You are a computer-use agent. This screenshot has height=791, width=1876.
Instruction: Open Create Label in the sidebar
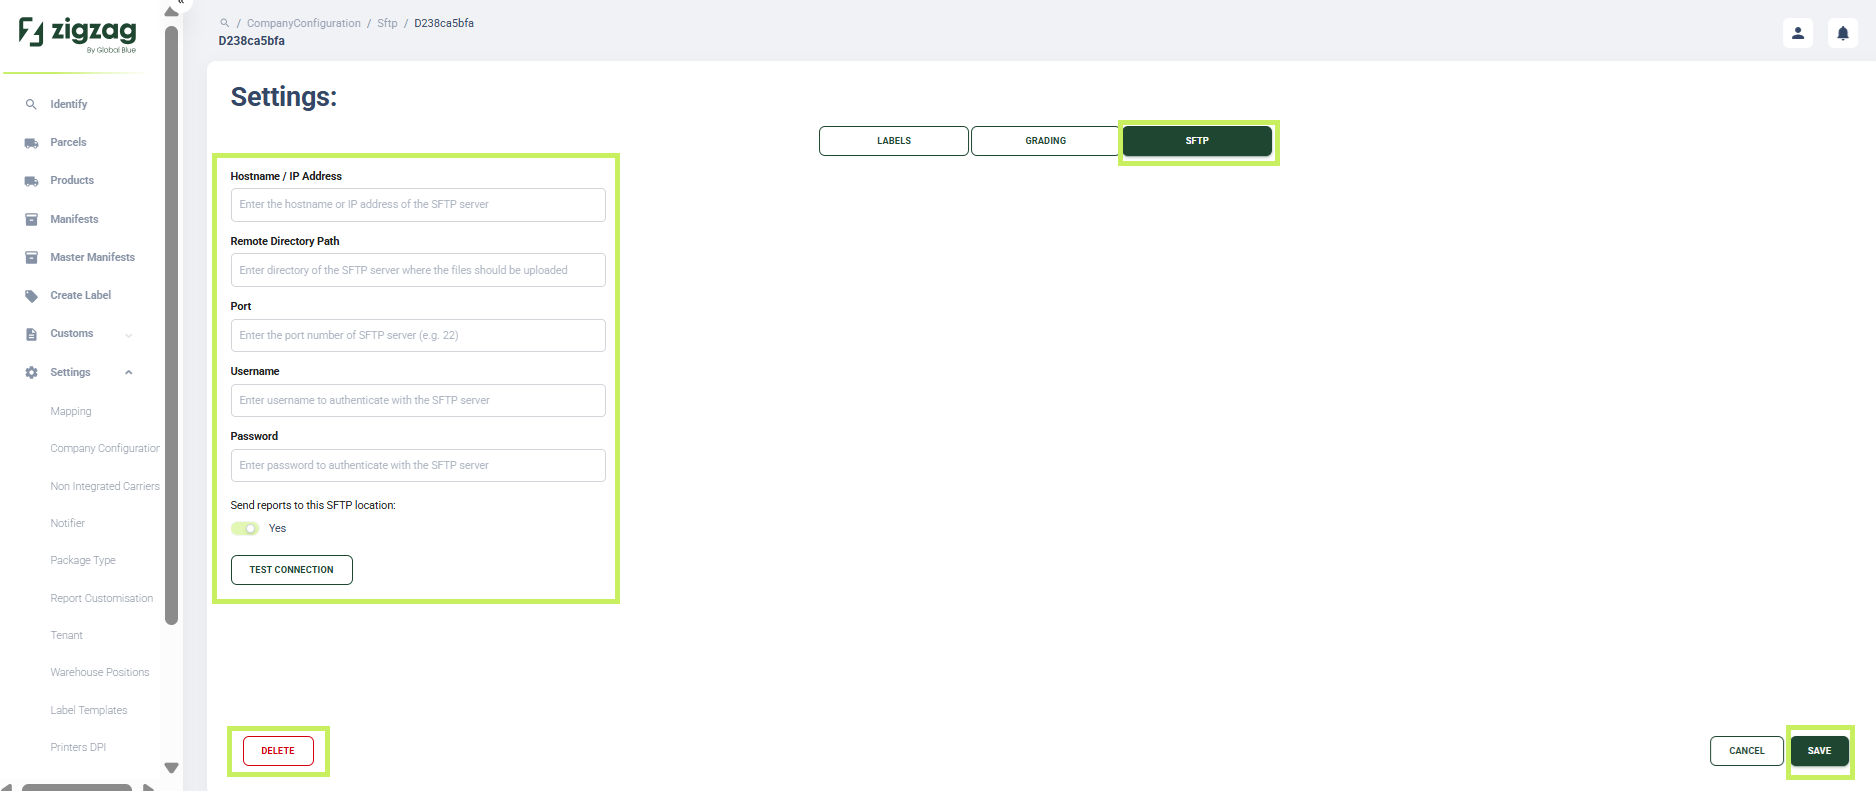coord(81,295)
